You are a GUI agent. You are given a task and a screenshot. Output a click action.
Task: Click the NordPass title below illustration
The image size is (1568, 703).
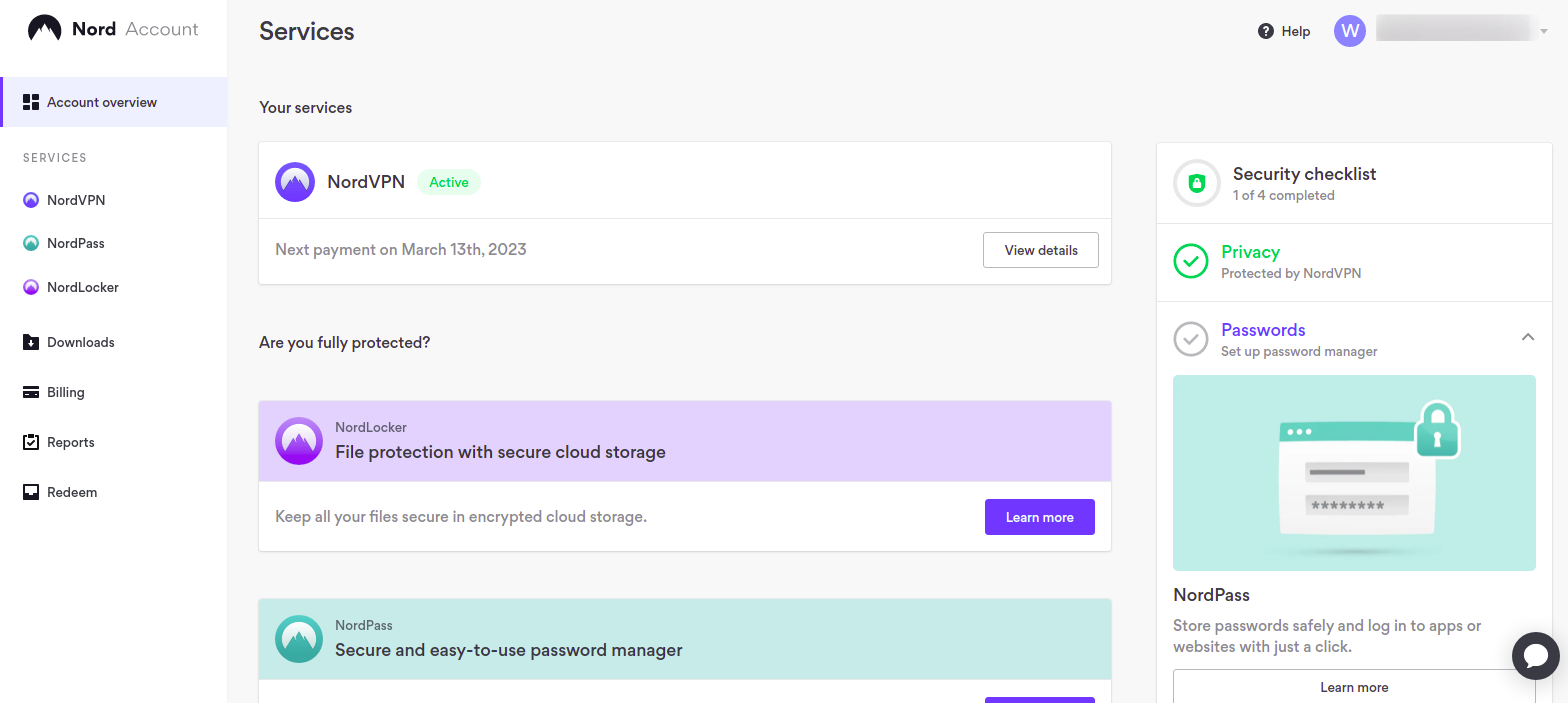pos(1211,595)
